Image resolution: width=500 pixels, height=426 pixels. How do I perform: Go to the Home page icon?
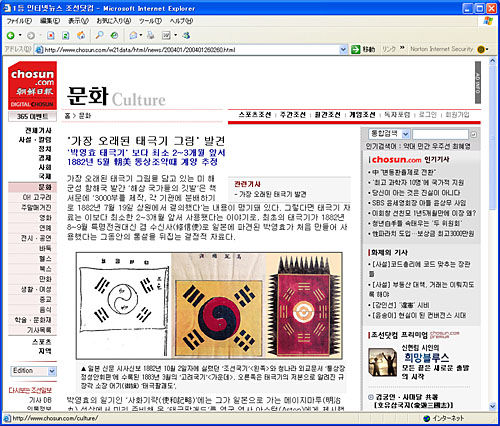coord(81,35)
